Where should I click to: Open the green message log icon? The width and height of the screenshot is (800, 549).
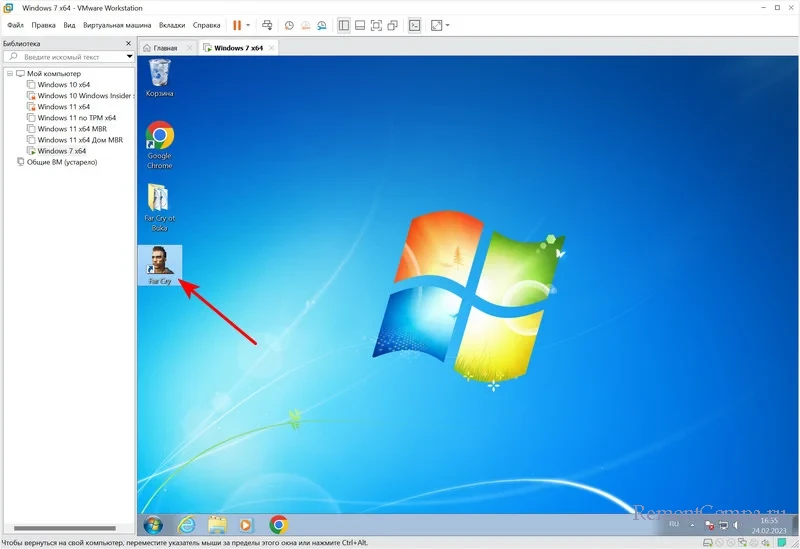(x=782, y=543)
